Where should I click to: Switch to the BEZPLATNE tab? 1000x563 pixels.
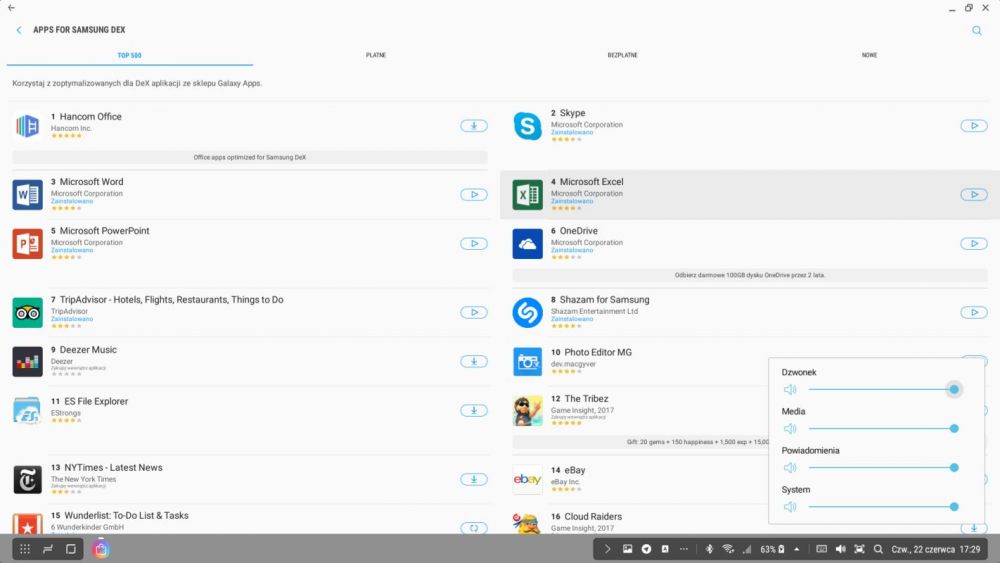tap(622, 55)
